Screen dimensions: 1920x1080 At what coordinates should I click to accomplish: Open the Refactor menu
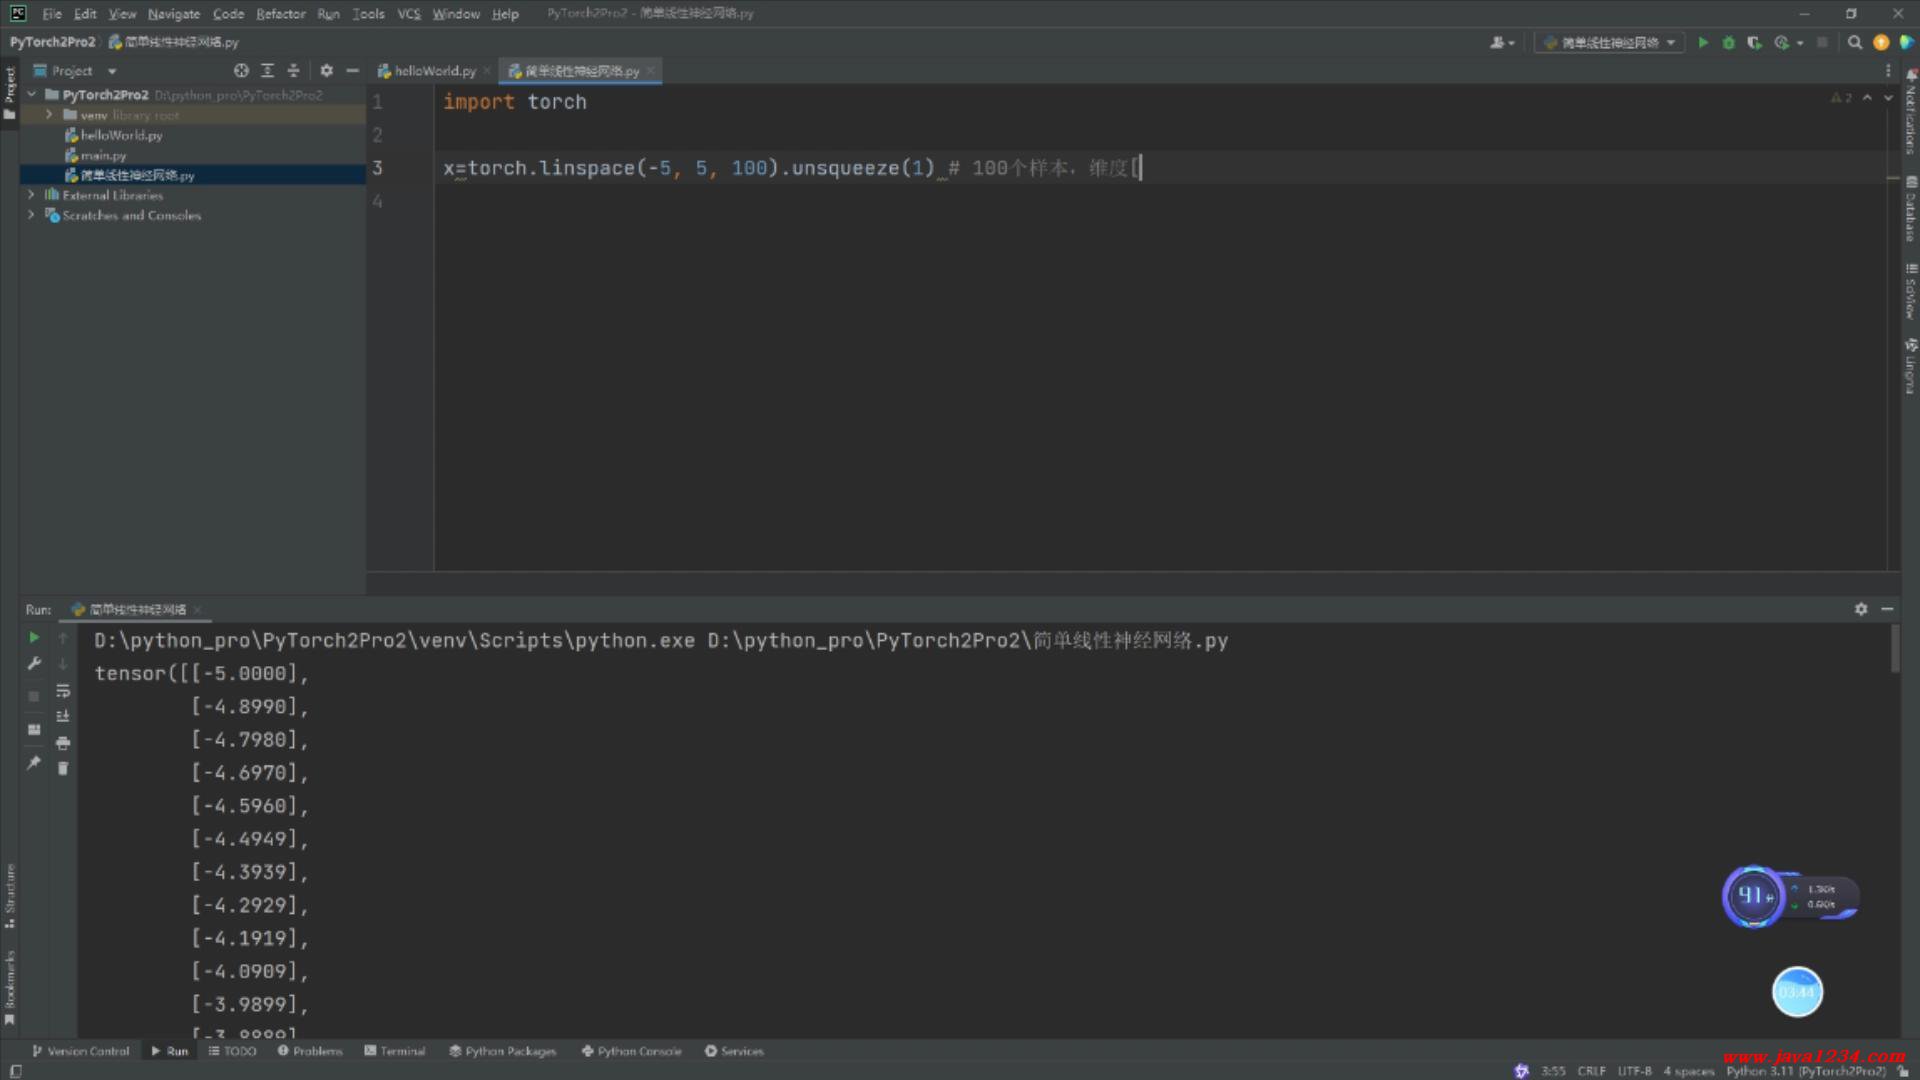click(x=280, y=14)
